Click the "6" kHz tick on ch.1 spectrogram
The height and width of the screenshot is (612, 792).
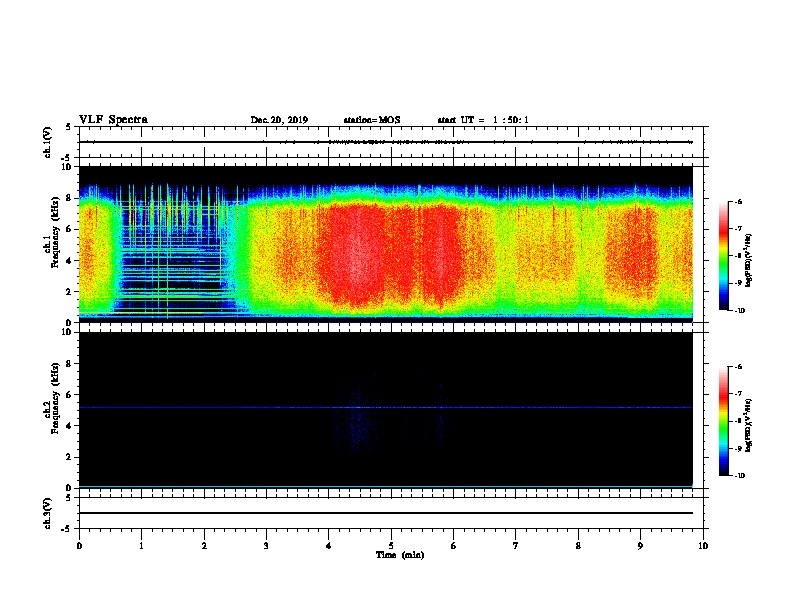coord(70,229)
